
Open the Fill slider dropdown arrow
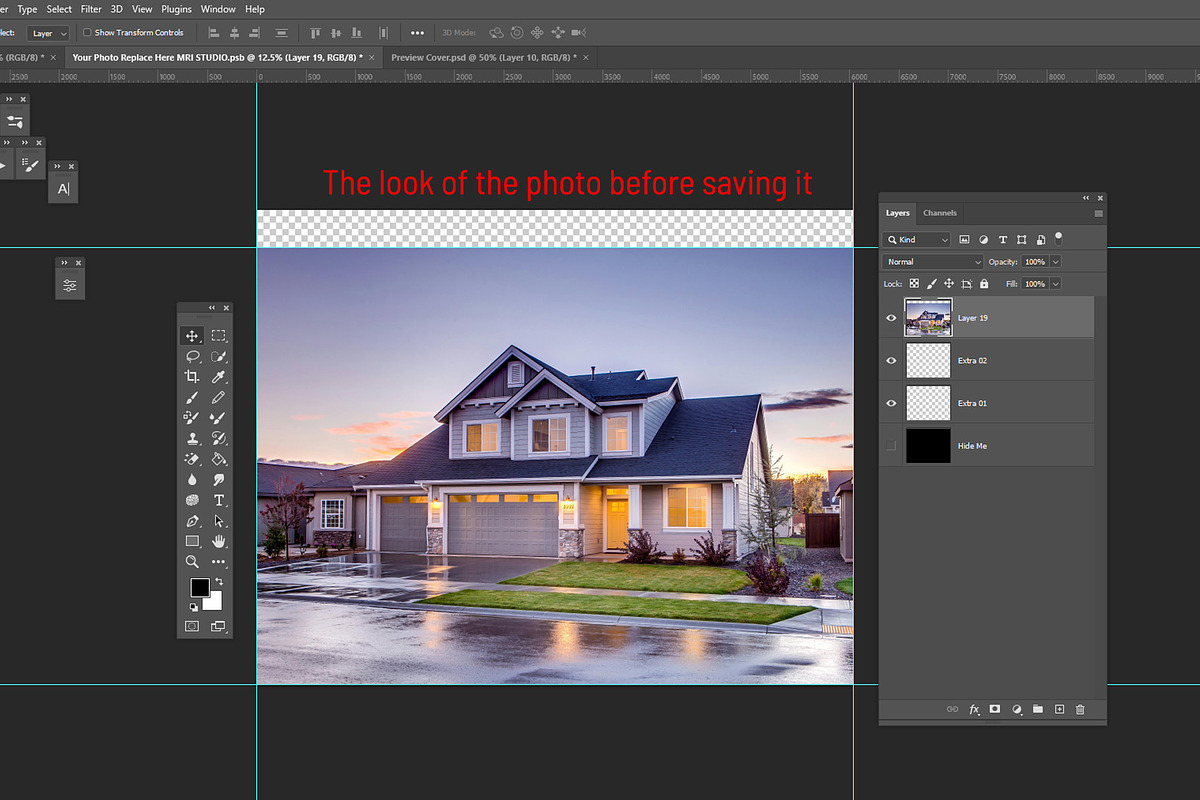(1055, 284)
